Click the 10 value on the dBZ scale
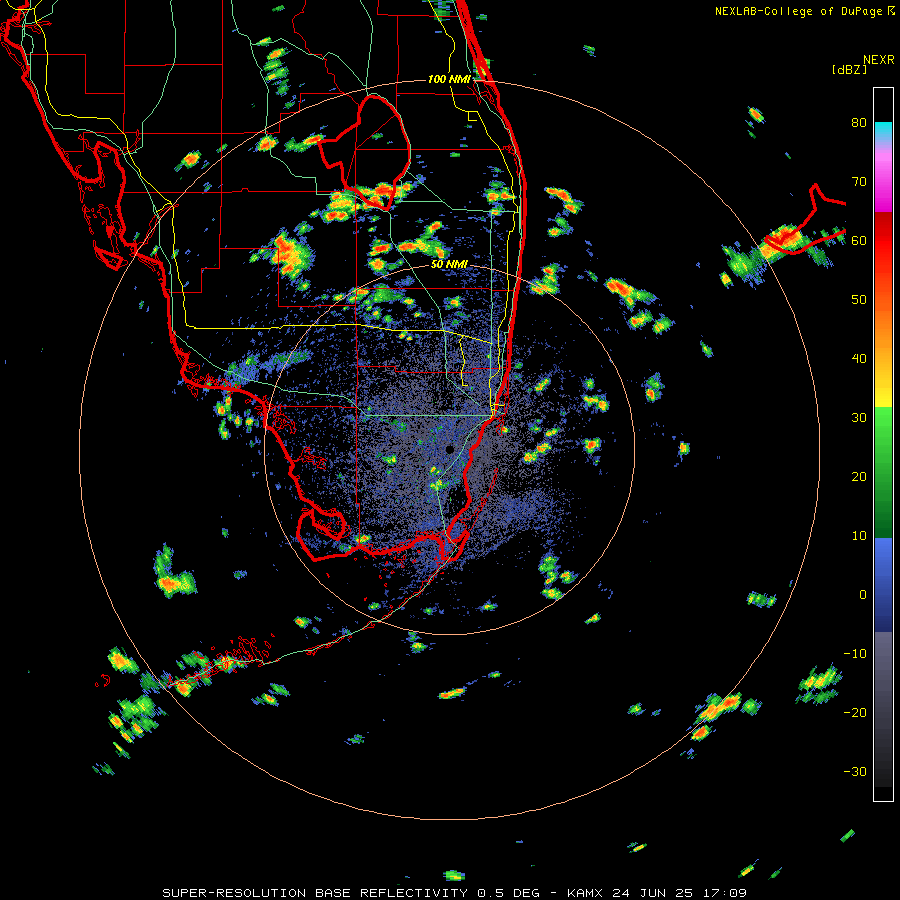This screenshot has height=900, width=900. 859,536
